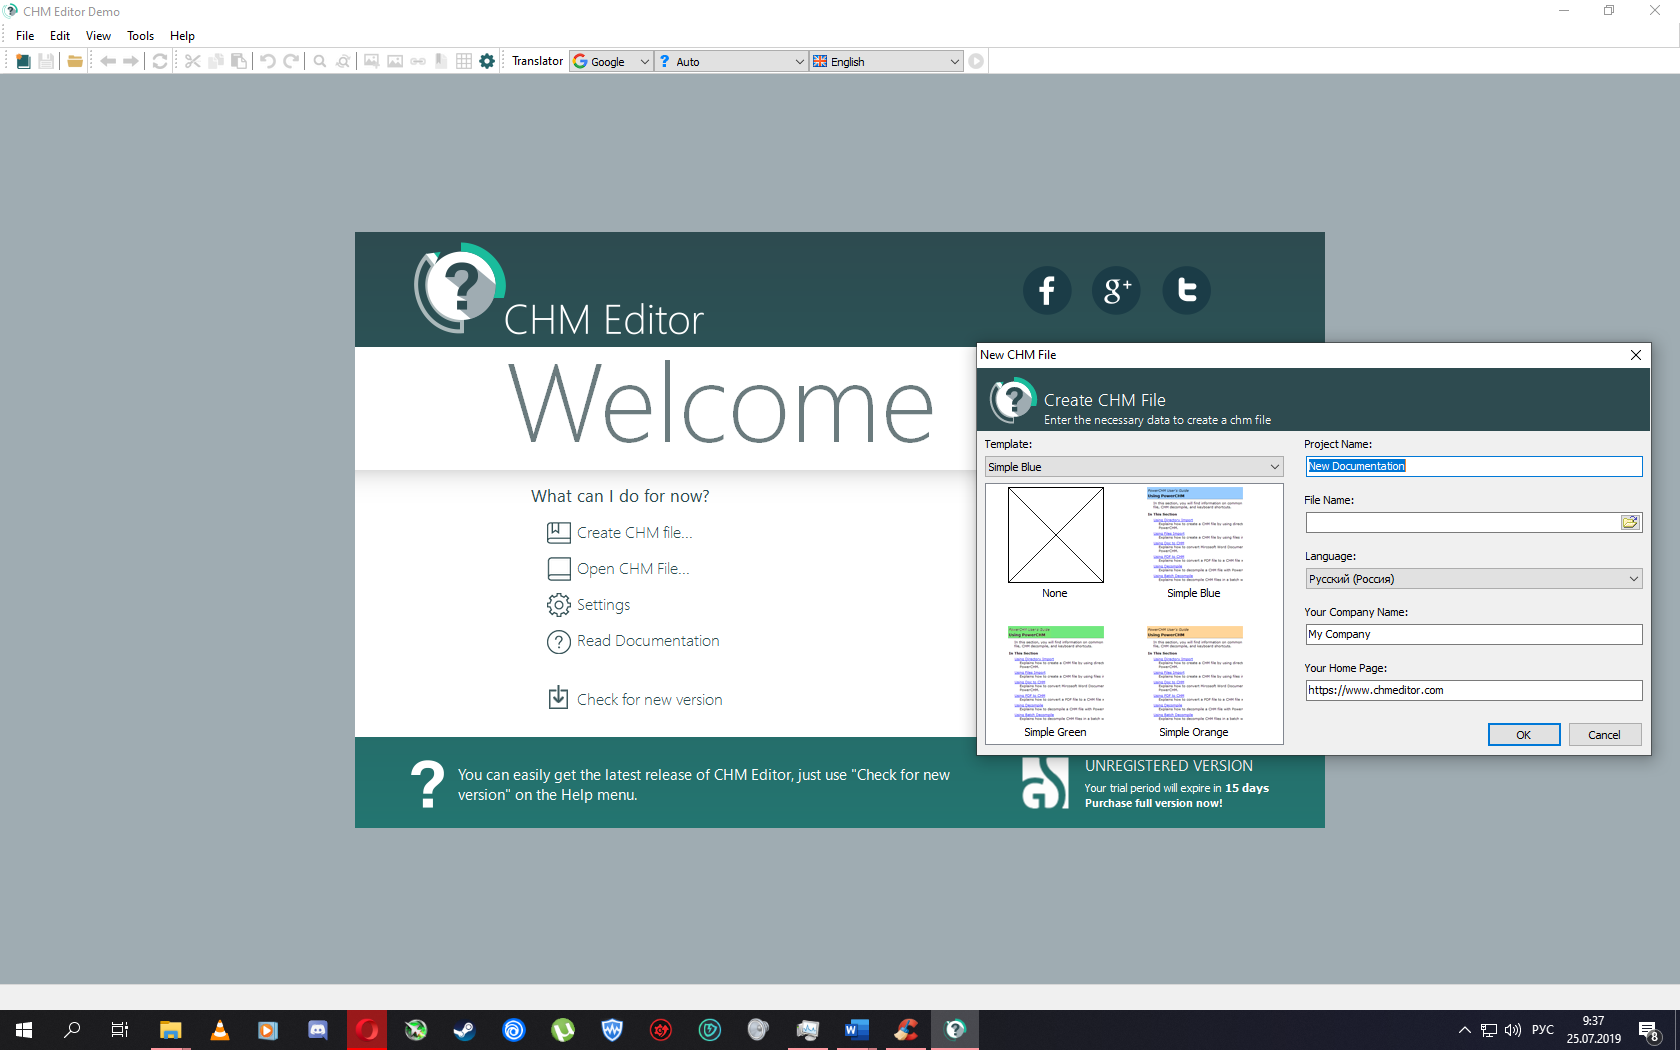Open Discord from the taskbar
Screen dimensions: 1680x1050
(318, 1030)
